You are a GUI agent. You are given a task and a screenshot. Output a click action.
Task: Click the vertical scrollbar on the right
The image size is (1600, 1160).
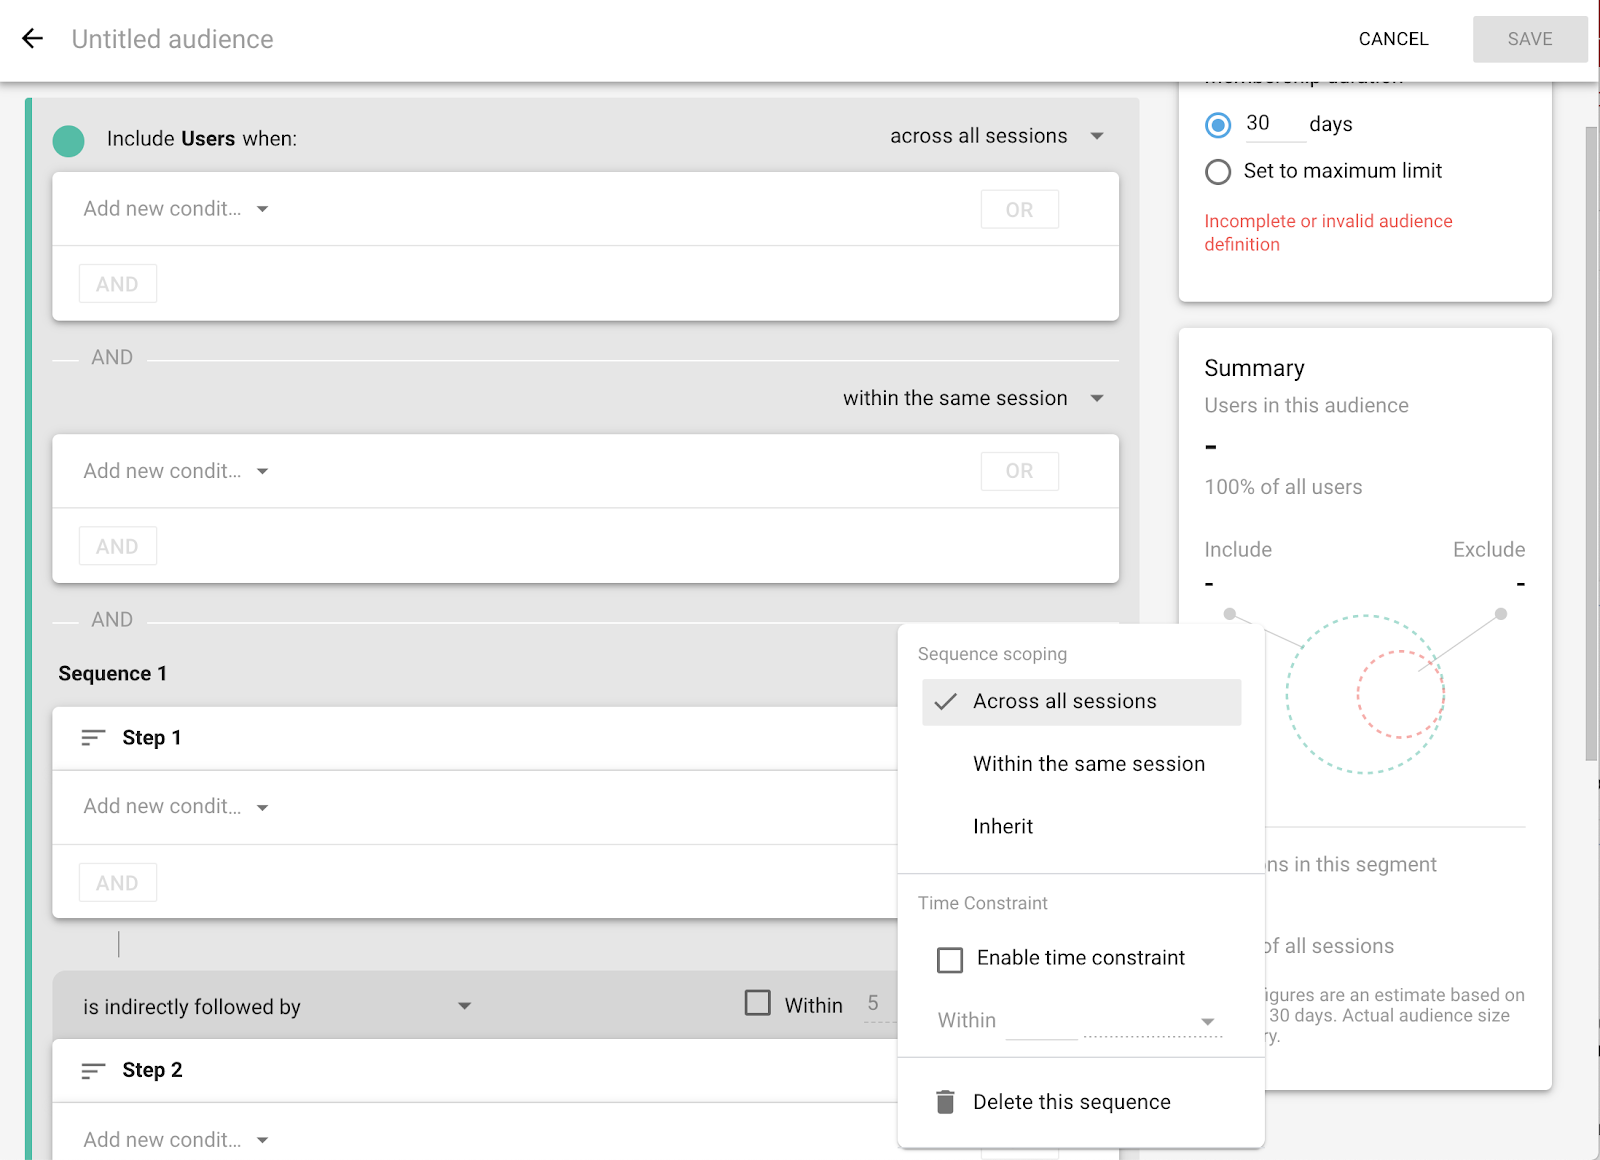pyautogui.click(x=1591, y=440)
